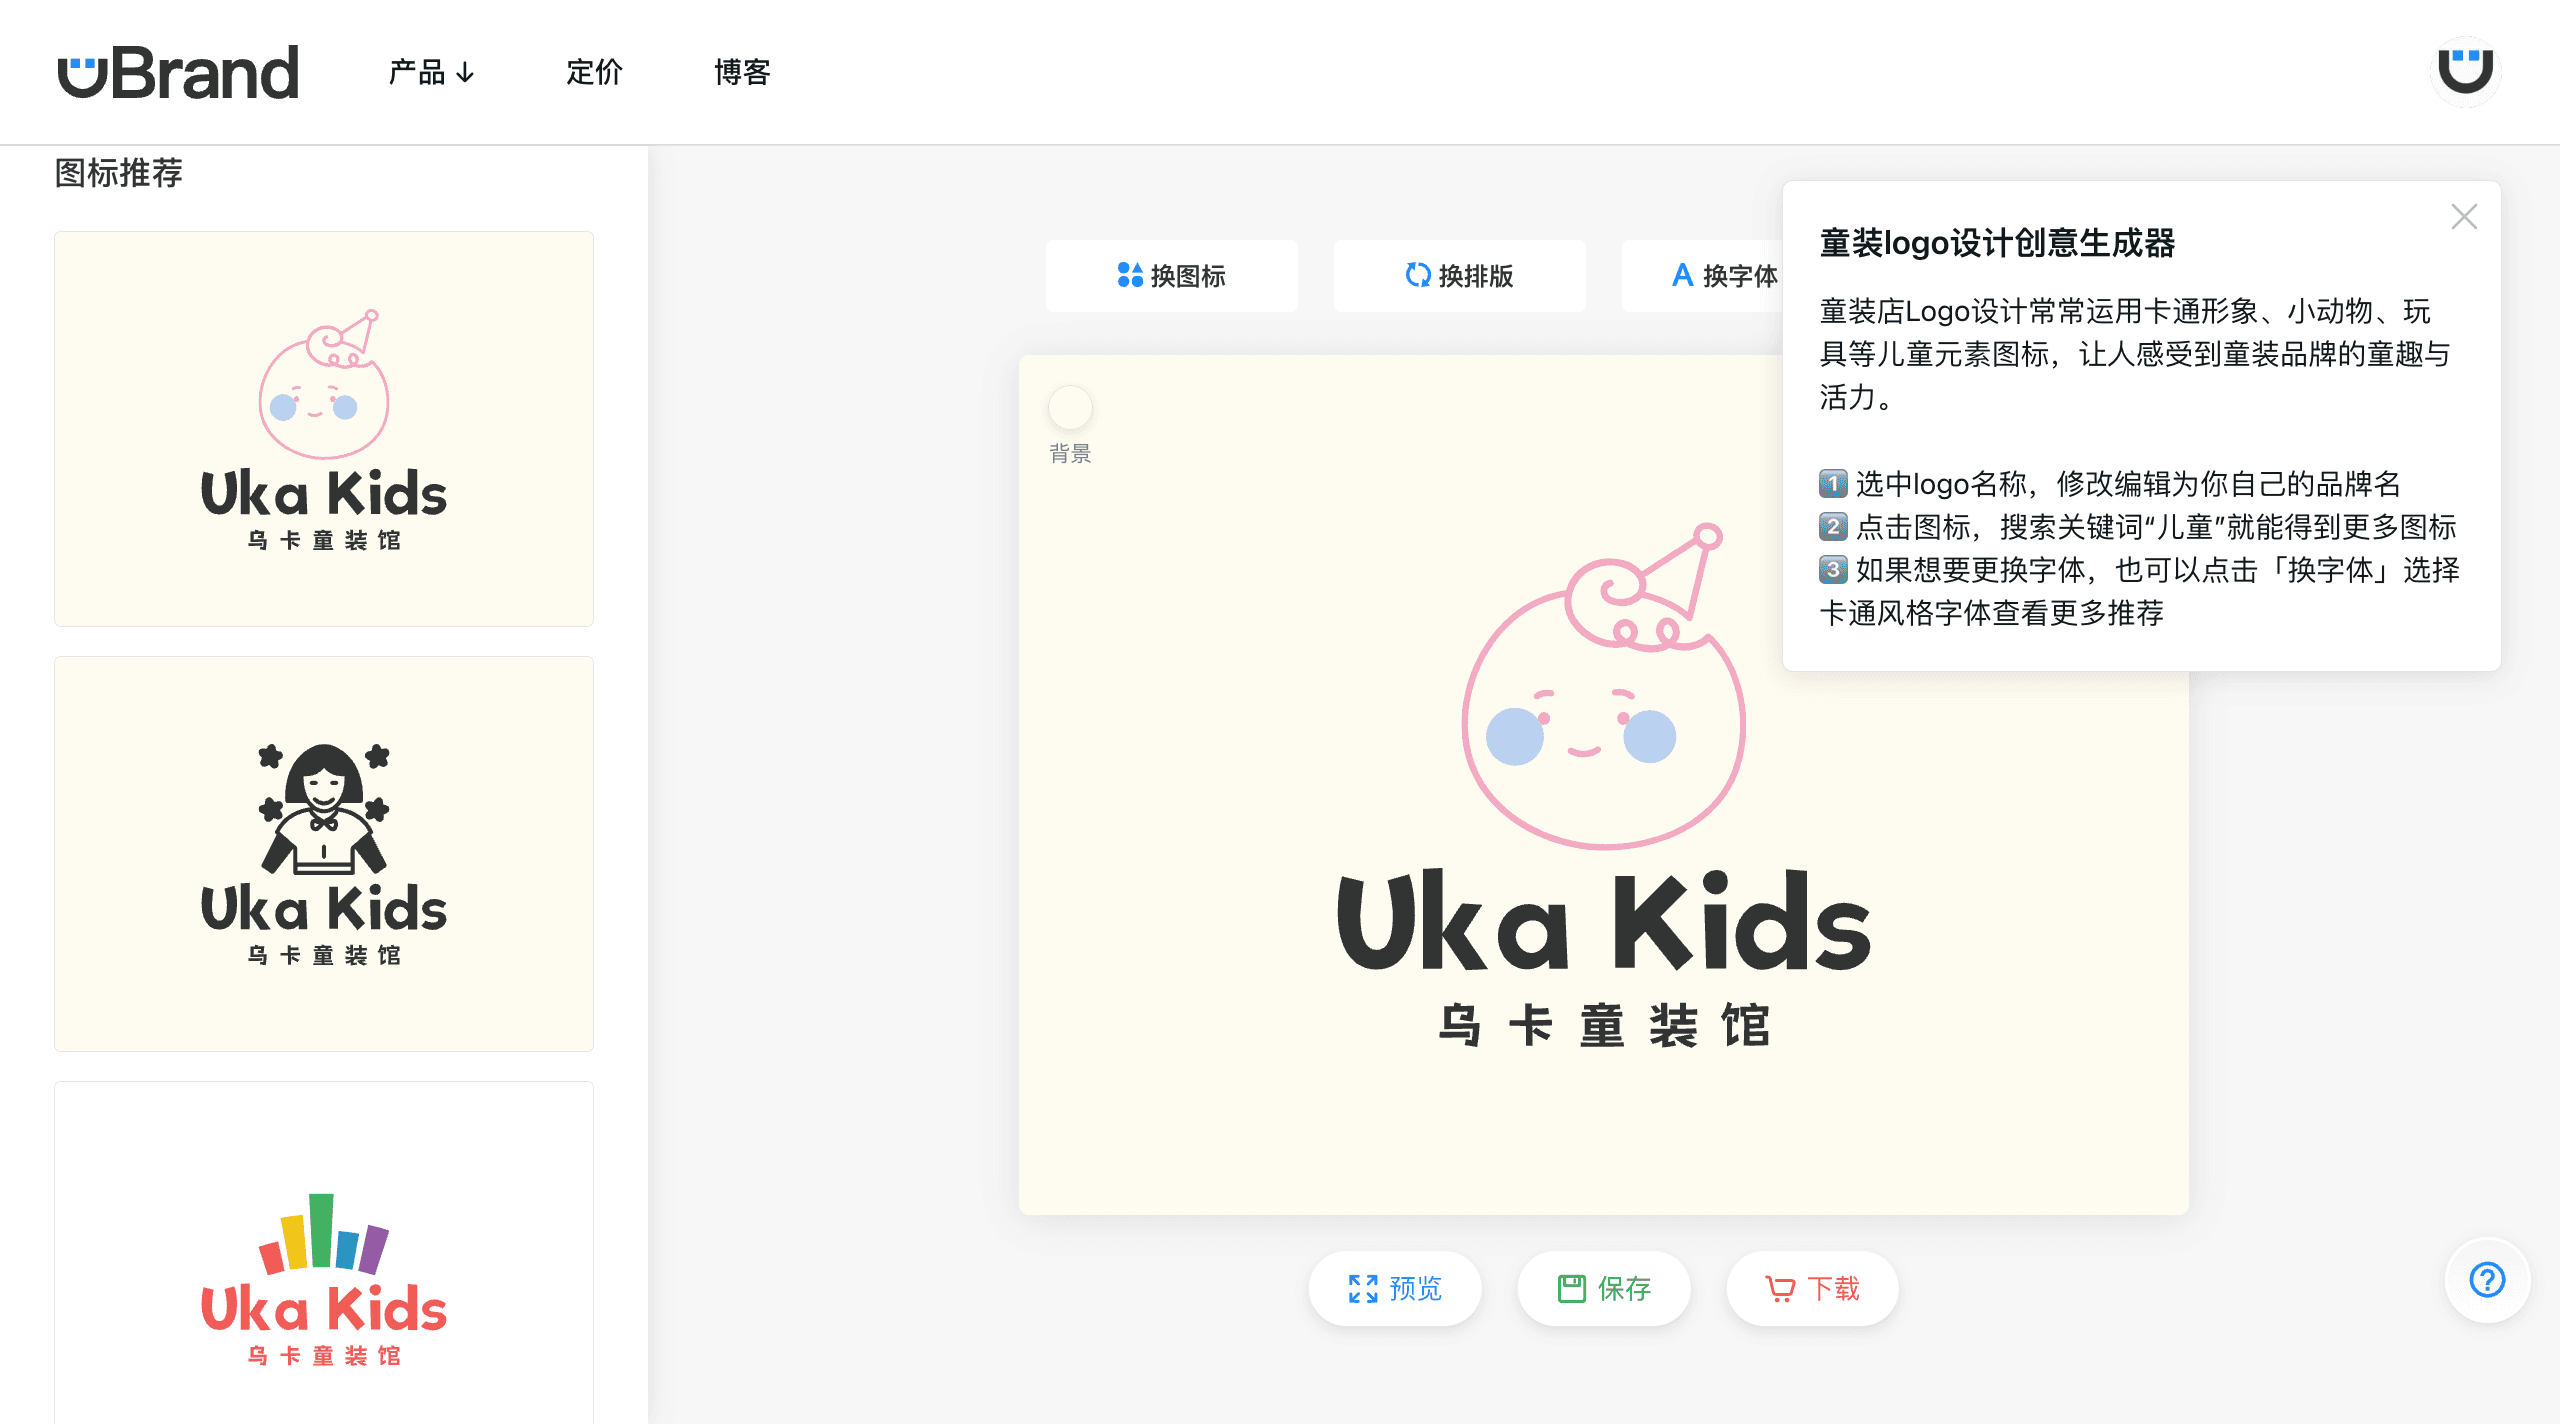
Task: Click the 下载 download button
Action: tap(1812, 1288)
